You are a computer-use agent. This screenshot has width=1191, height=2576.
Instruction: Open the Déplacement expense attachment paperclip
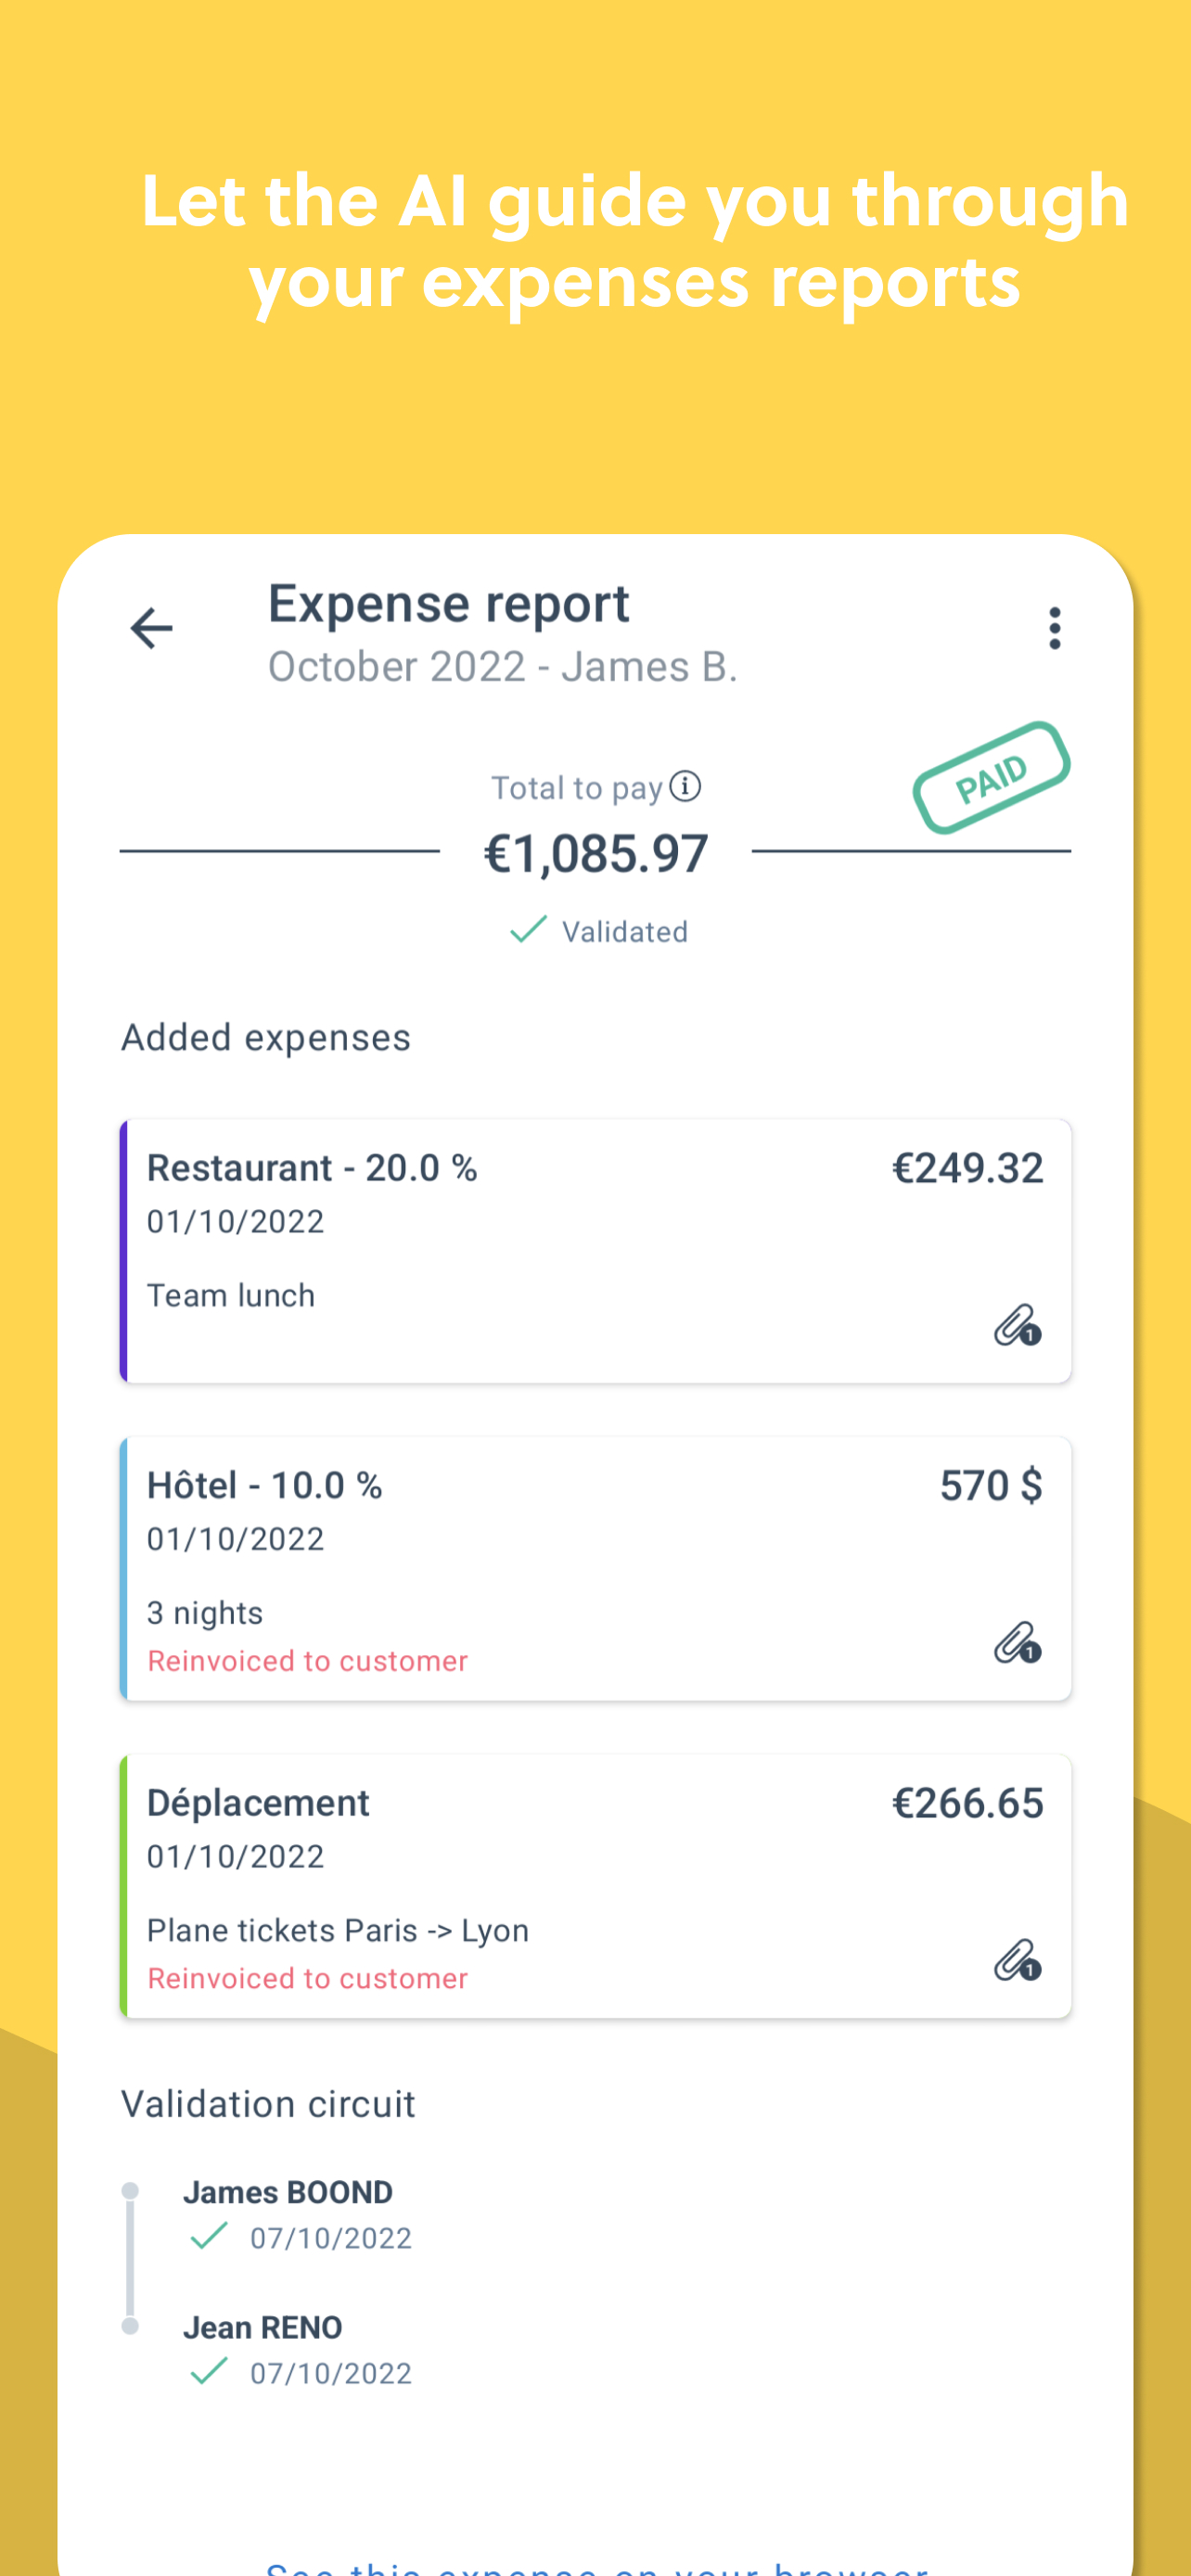tap(1018, 1962)
